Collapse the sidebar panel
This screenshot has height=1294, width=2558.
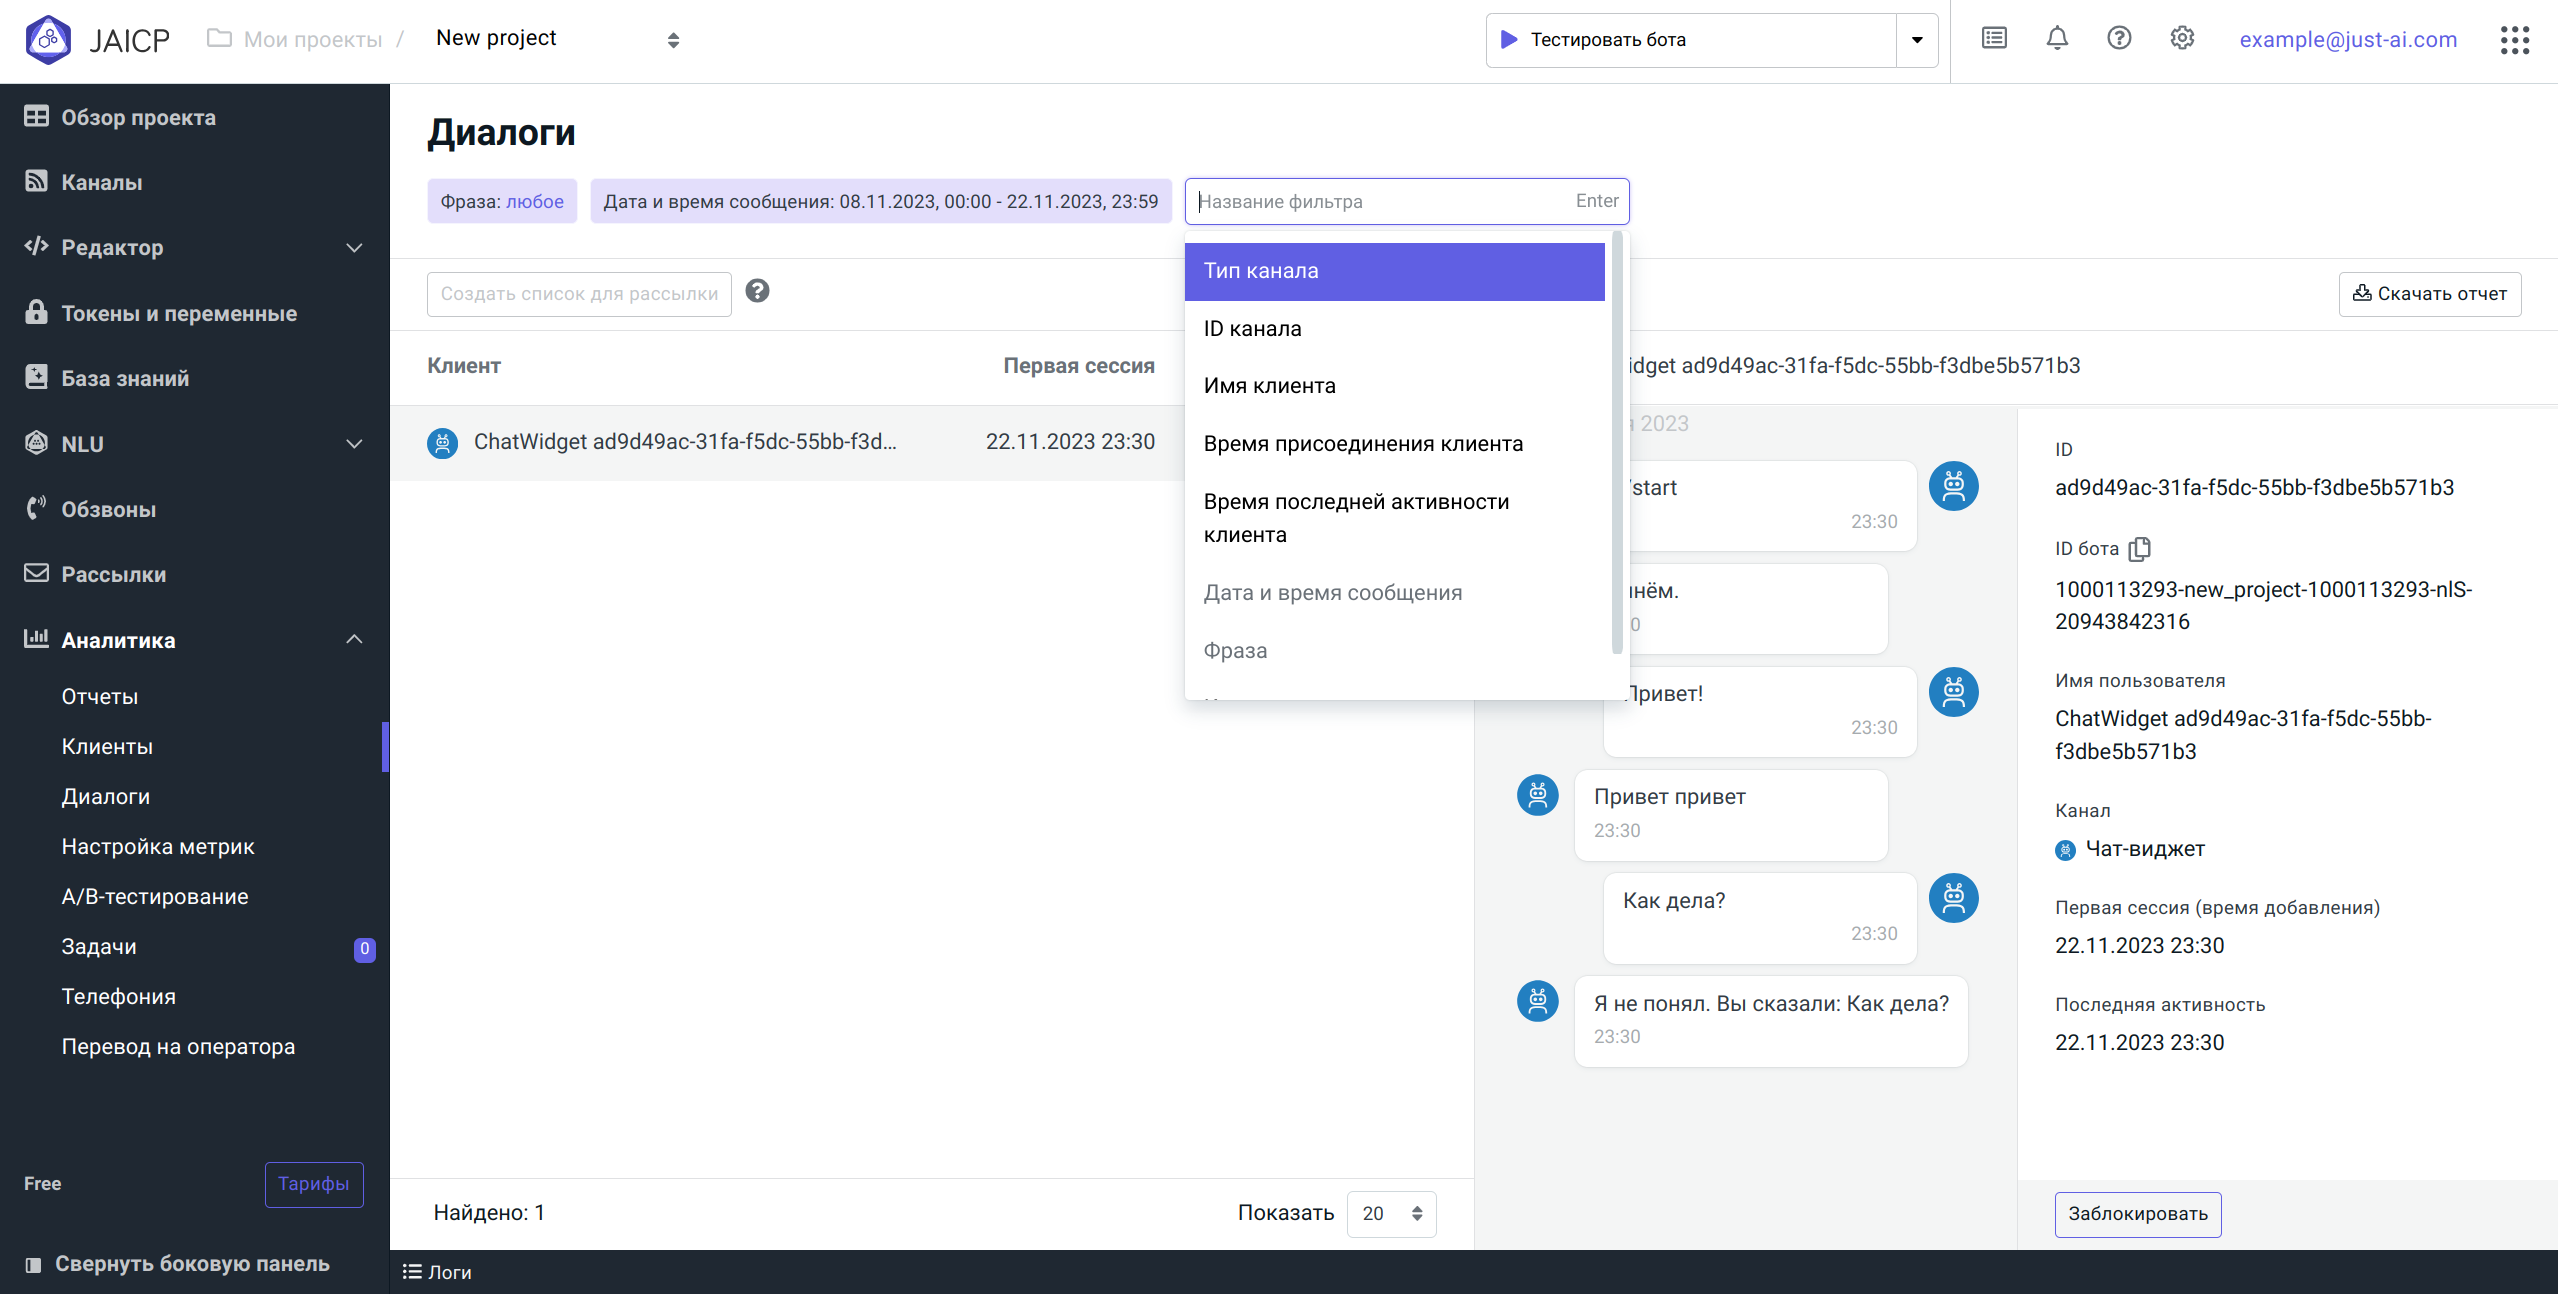[x=177, y=1264]
